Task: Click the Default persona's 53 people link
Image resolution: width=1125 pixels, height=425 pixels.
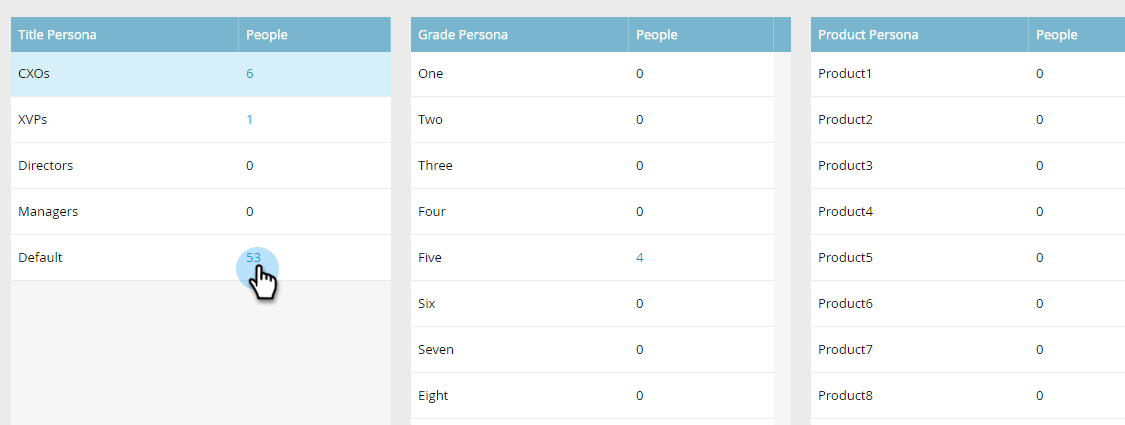Action: pos(253,257)
